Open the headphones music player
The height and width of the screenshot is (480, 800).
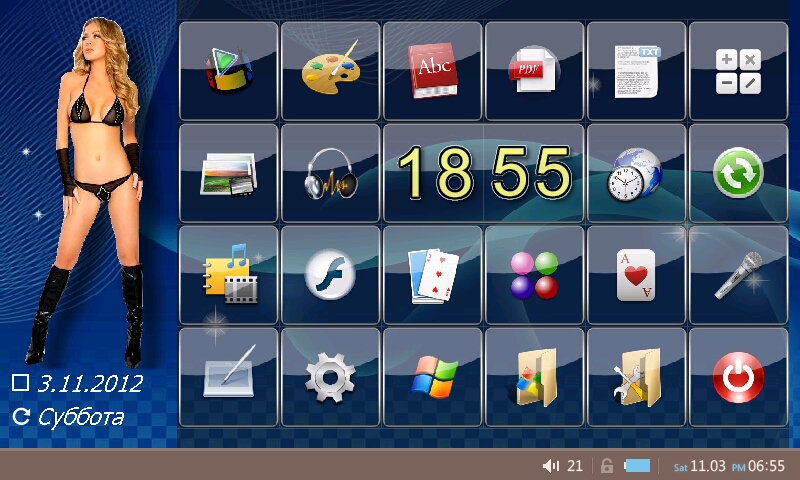click(x=331, y=173)
